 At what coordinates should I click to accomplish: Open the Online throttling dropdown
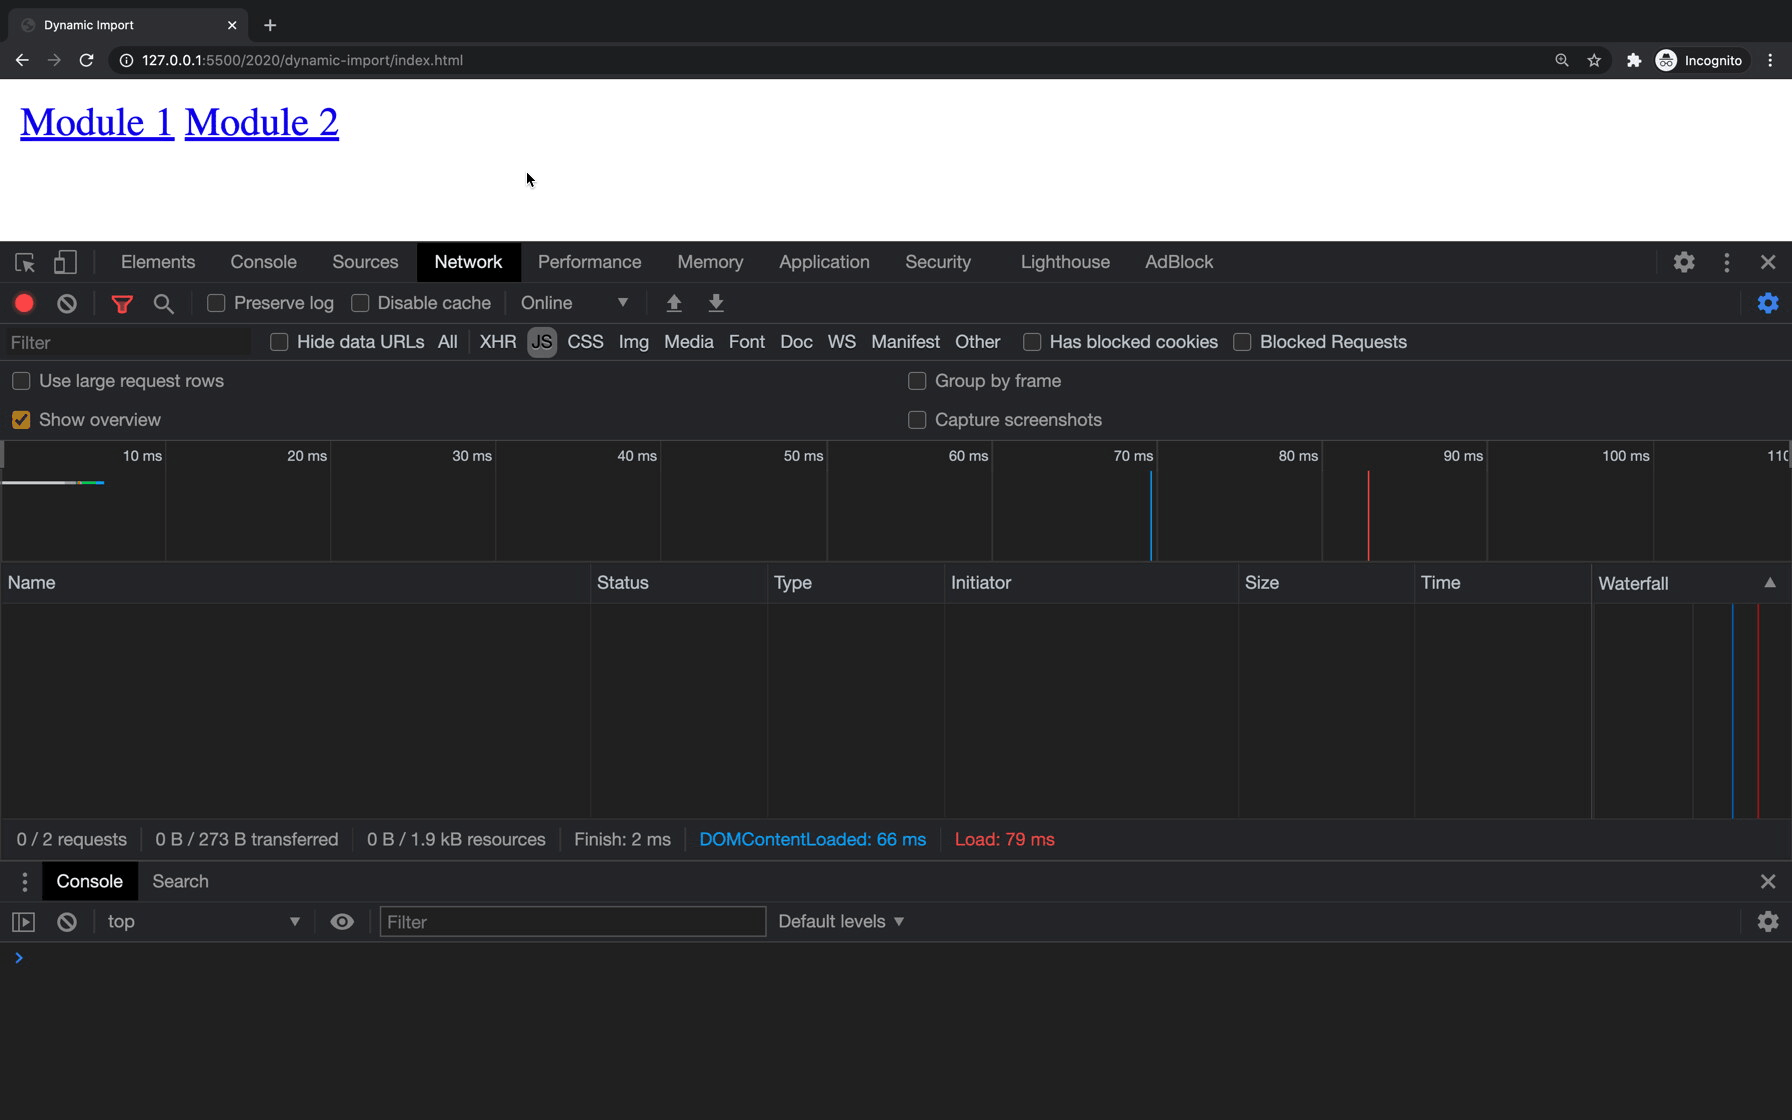574,303
